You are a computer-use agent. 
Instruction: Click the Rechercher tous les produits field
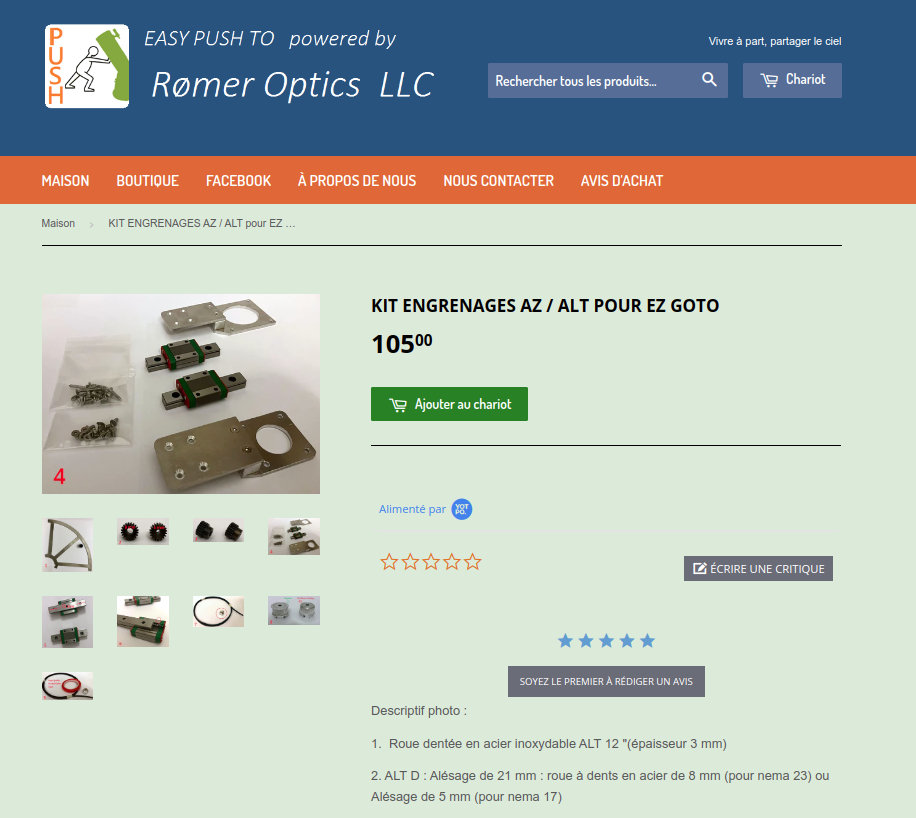(591, 81)
